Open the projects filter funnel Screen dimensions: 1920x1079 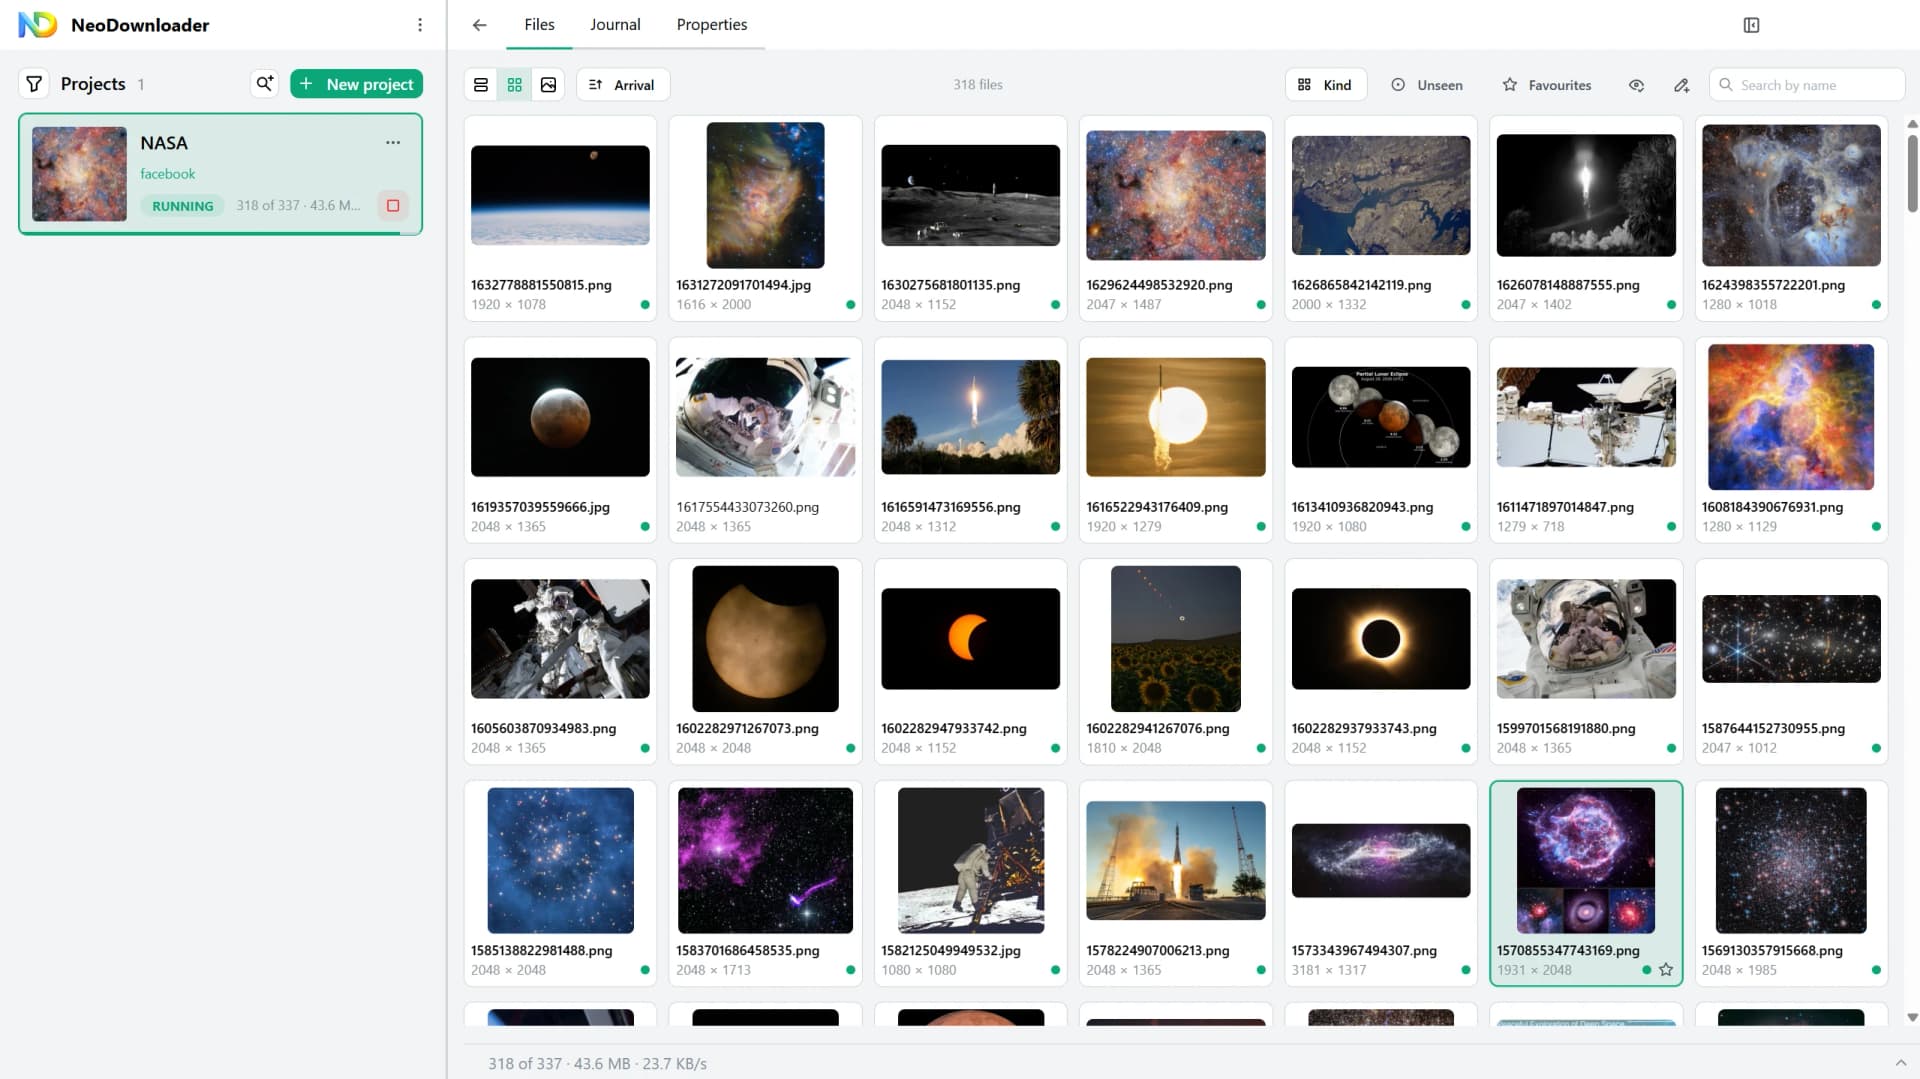[34, 84]
